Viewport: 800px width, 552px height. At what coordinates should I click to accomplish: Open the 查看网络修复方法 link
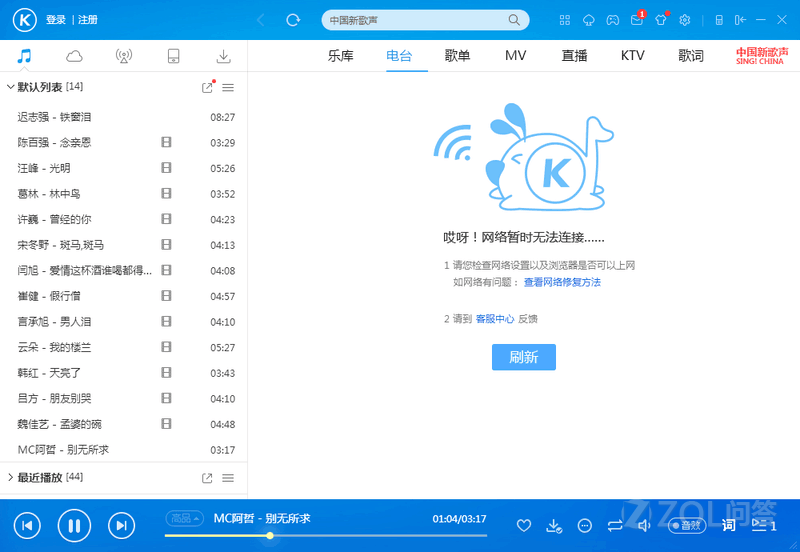pyautogui.click(x=562, y=282)
